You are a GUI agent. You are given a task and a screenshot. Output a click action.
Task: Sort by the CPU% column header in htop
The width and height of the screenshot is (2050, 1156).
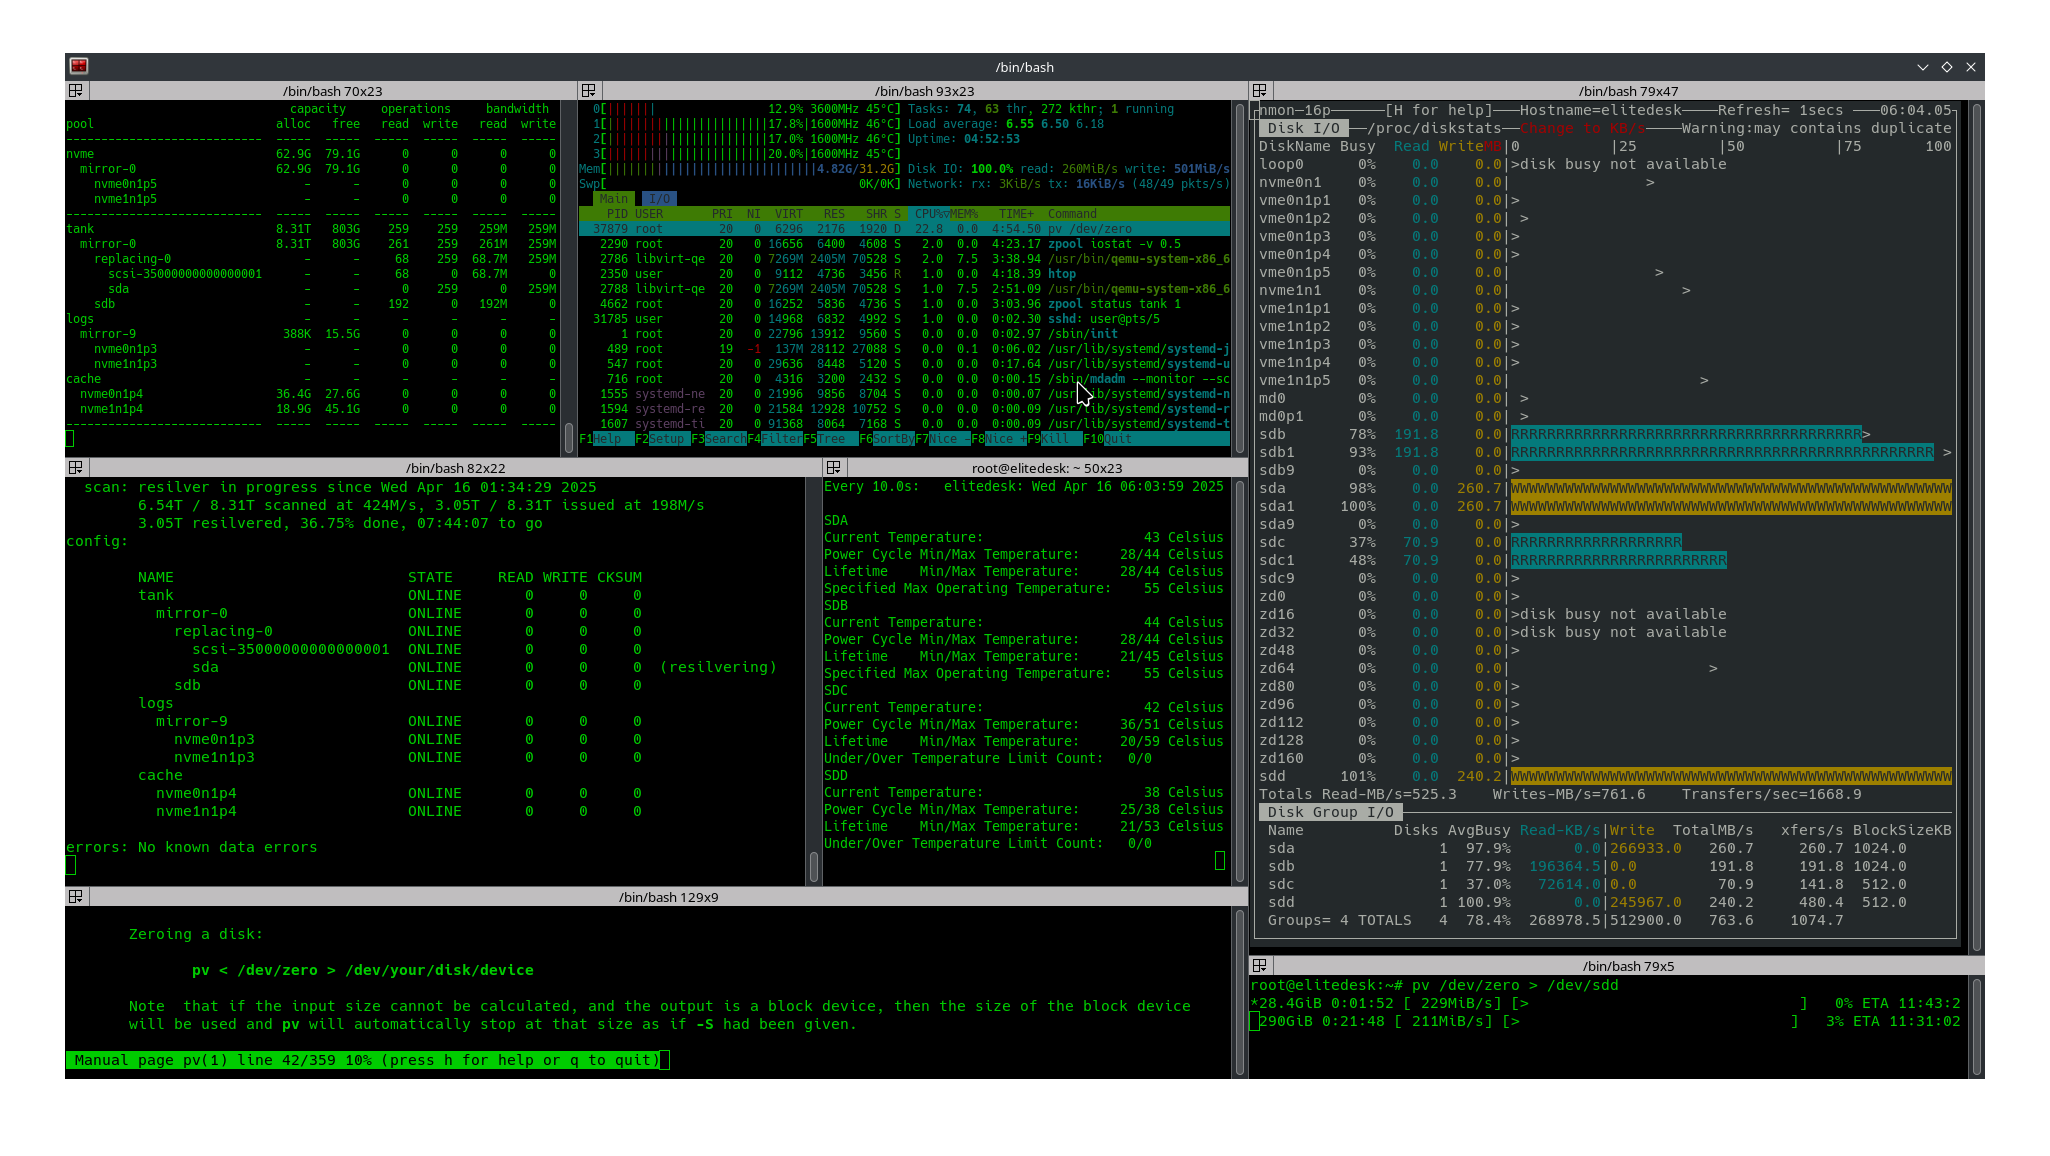[x=929, y=214]
